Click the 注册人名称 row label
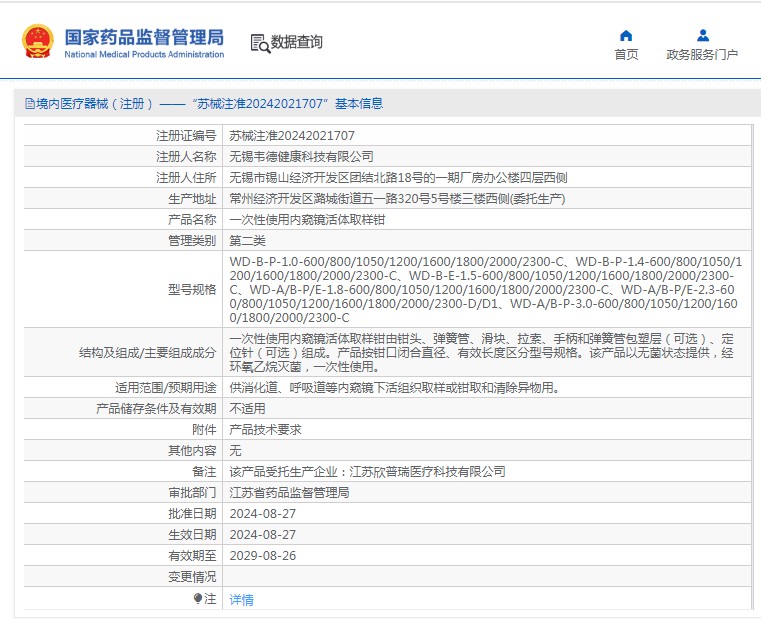 point(186,156)
